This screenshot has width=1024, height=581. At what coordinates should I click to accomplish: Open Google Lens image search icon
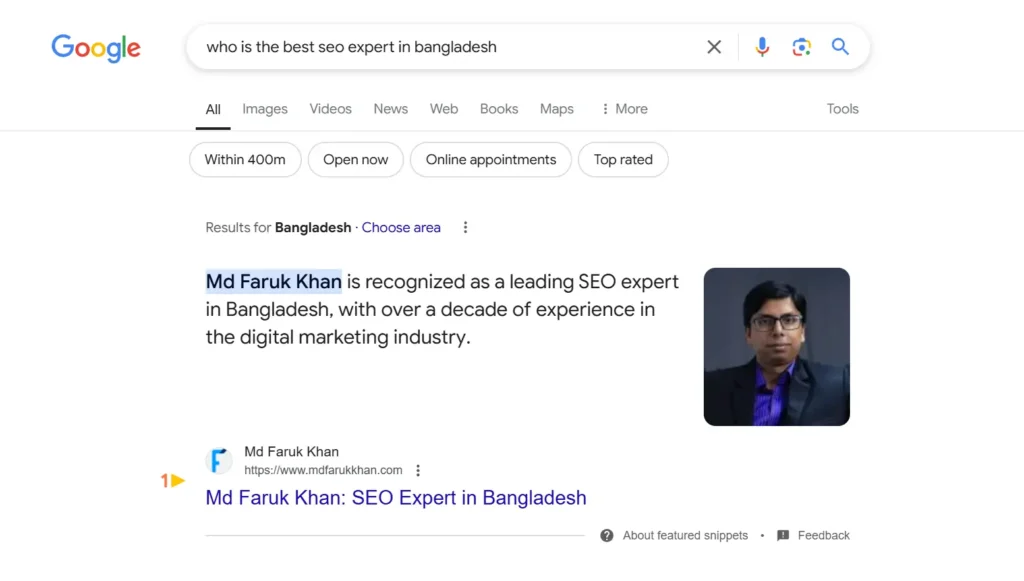click(801, 47)
